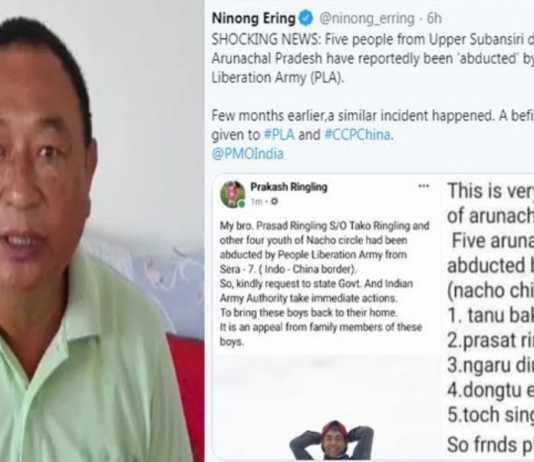Open the #PLA hashtag

pos(279,134)
